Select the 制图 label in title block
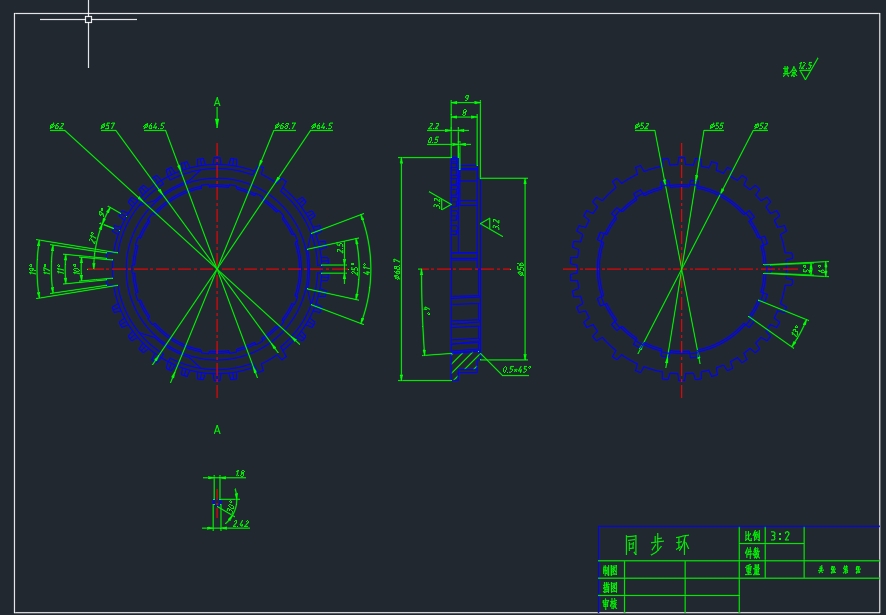 610,570
